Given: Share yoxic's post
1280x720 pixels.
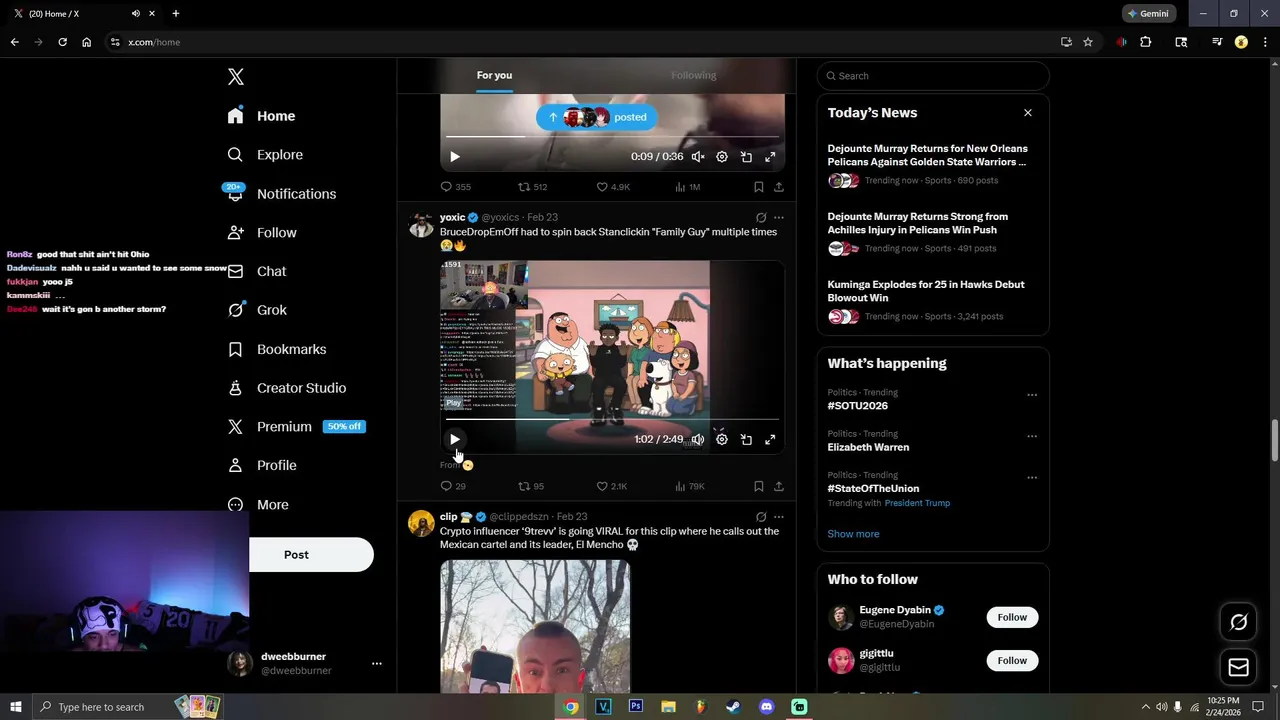Looking at the screenshot, I should (779, 486).
